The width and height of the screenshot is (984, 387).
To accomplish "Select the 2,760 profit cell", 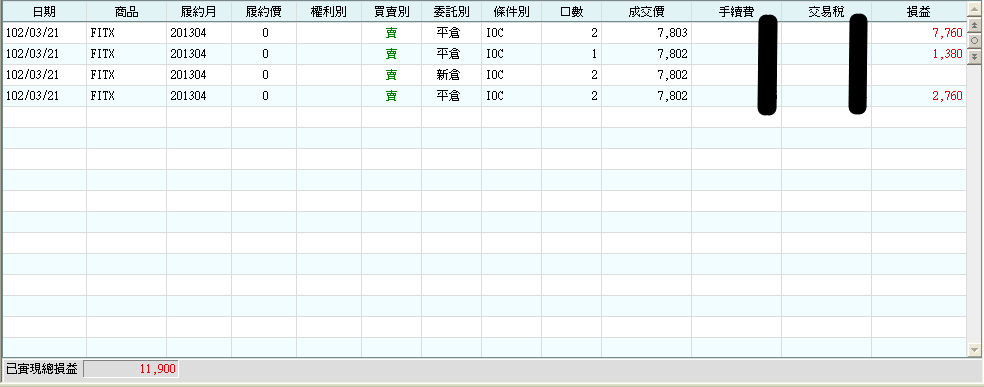I will (x=919, y=96).
